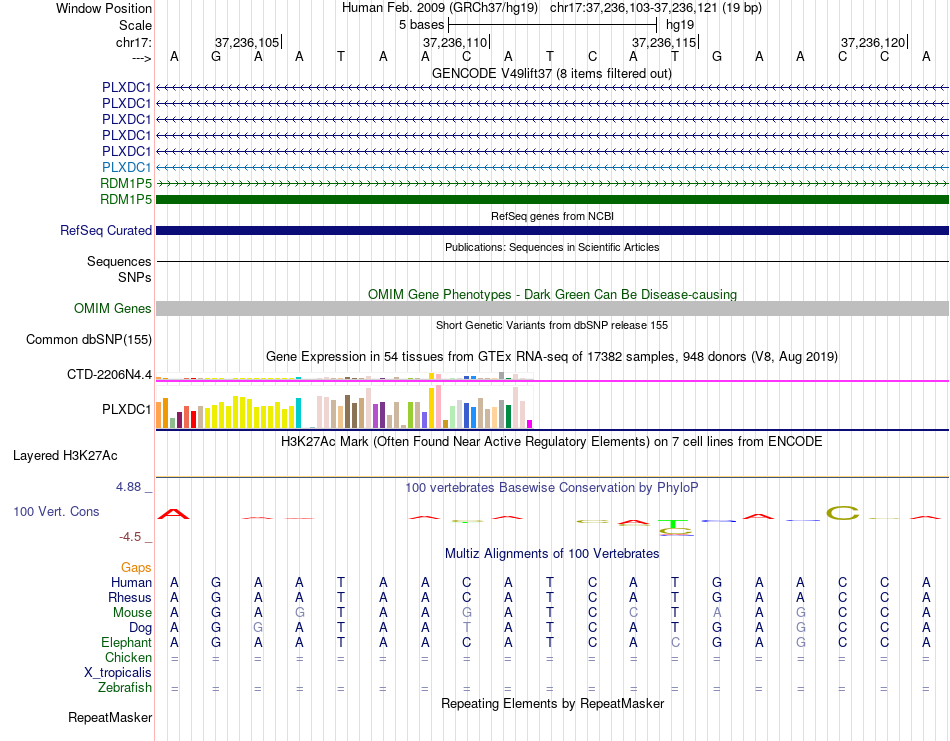Click the PLXDC1 label beside expression bar chart

pos(126,410)
